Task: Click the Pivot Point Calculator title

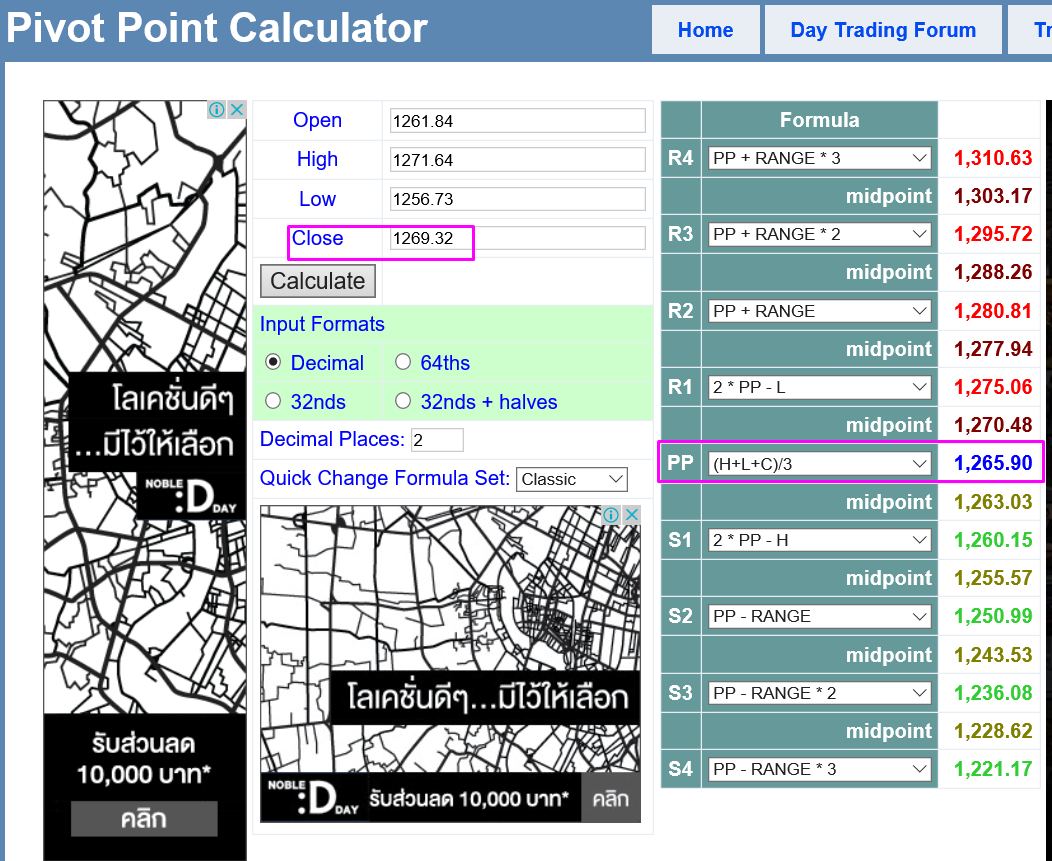Action: click(x=217, y=28)
